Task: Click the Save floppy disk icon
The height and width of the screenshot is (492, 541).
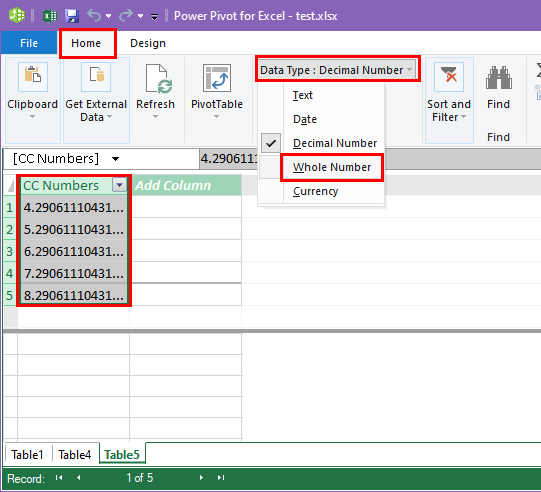Action: pos(72,16)
